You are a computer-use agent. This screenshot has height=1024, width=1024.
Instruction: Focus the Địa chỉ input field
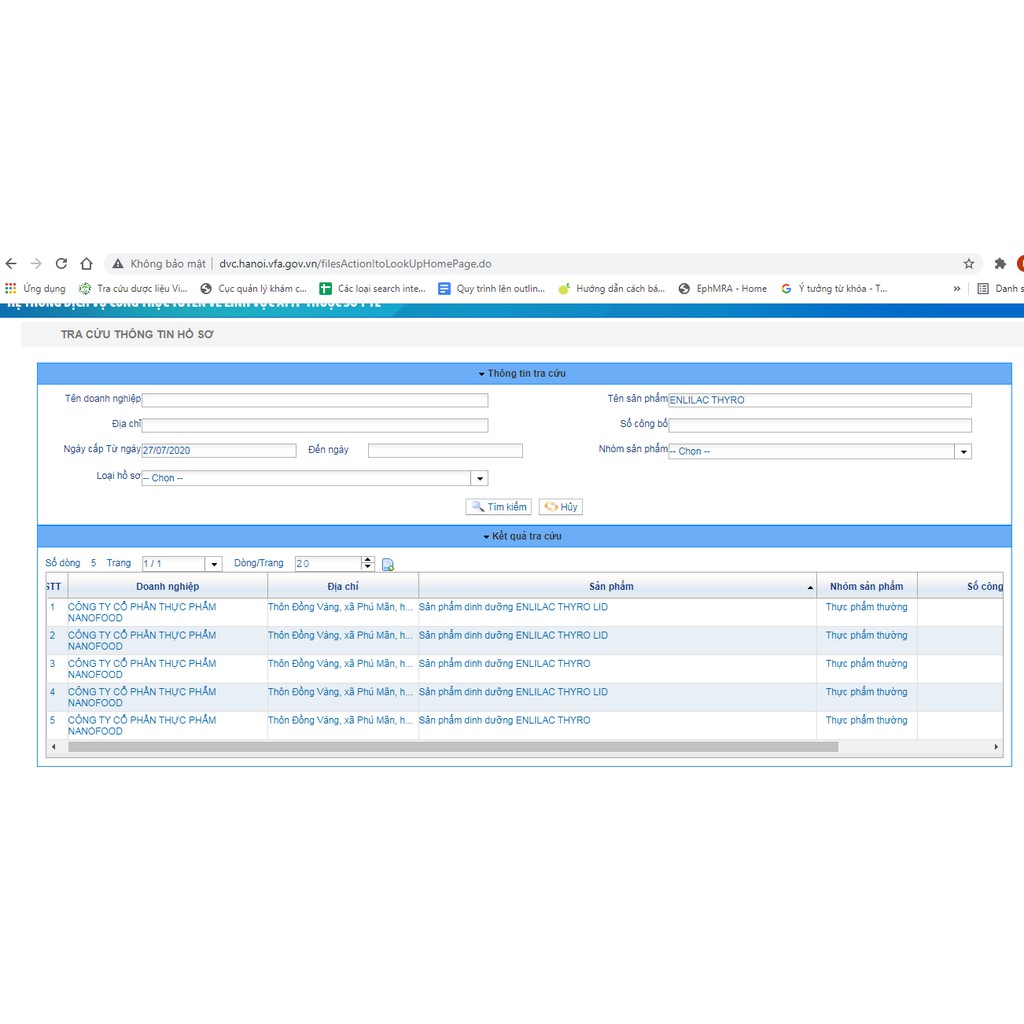click(x=315, y=425)
